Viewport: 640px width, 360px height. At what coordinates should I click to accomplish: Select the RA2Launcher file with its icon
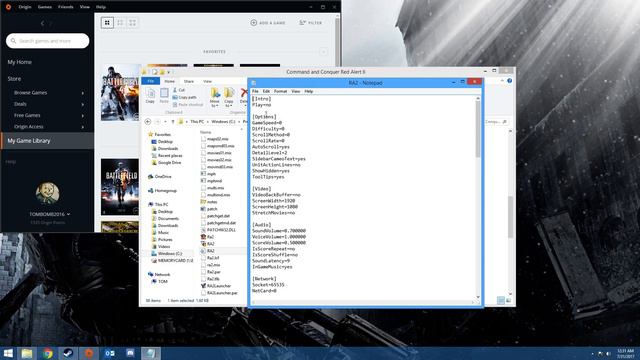[x=216, y=286]
